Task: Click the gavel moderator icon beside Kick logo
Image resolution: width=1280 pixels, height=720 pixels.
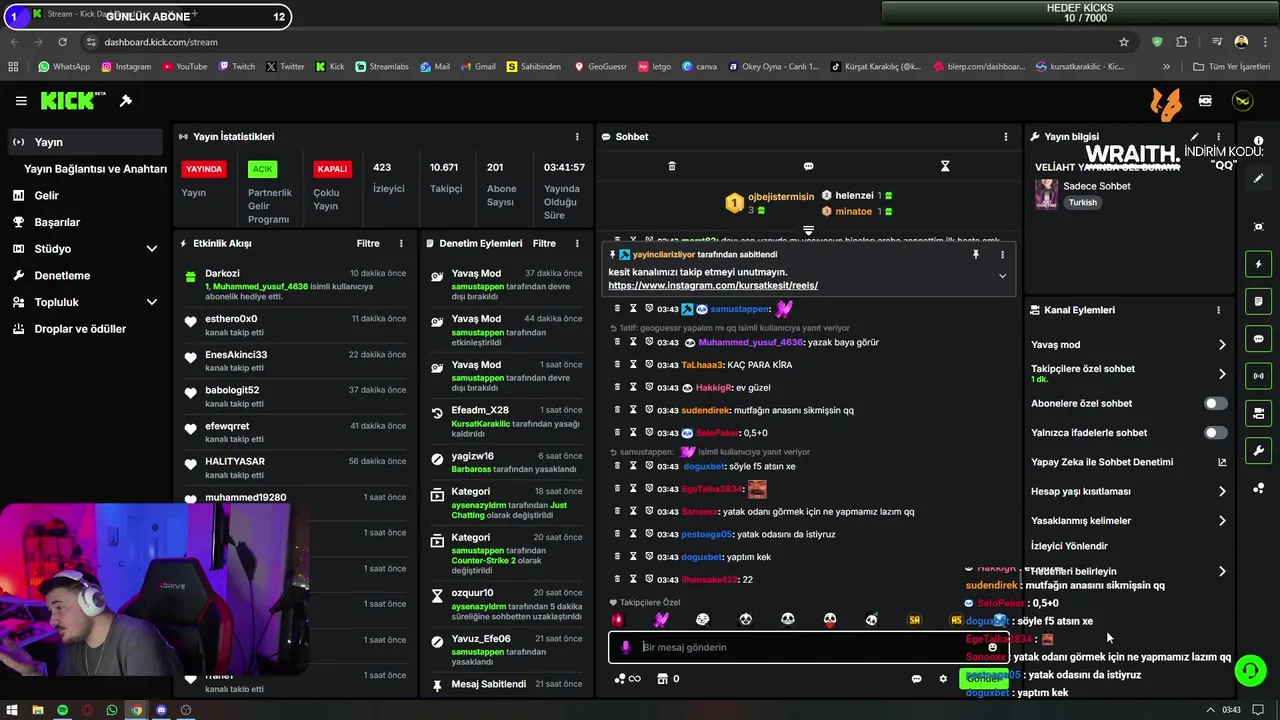Action: point(126,101)
